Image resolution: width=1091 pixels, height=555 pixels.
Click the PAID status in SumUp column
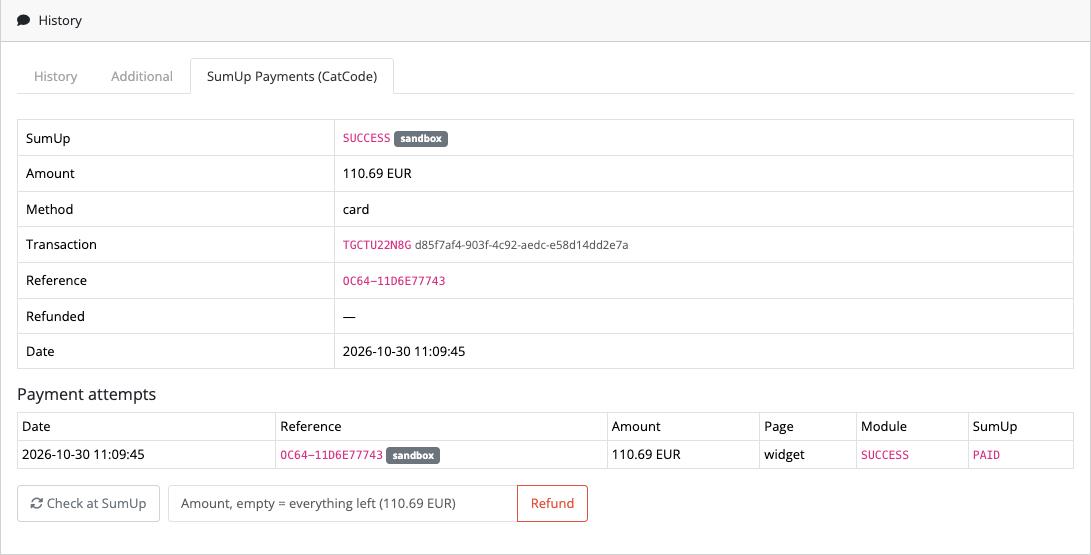986,455
